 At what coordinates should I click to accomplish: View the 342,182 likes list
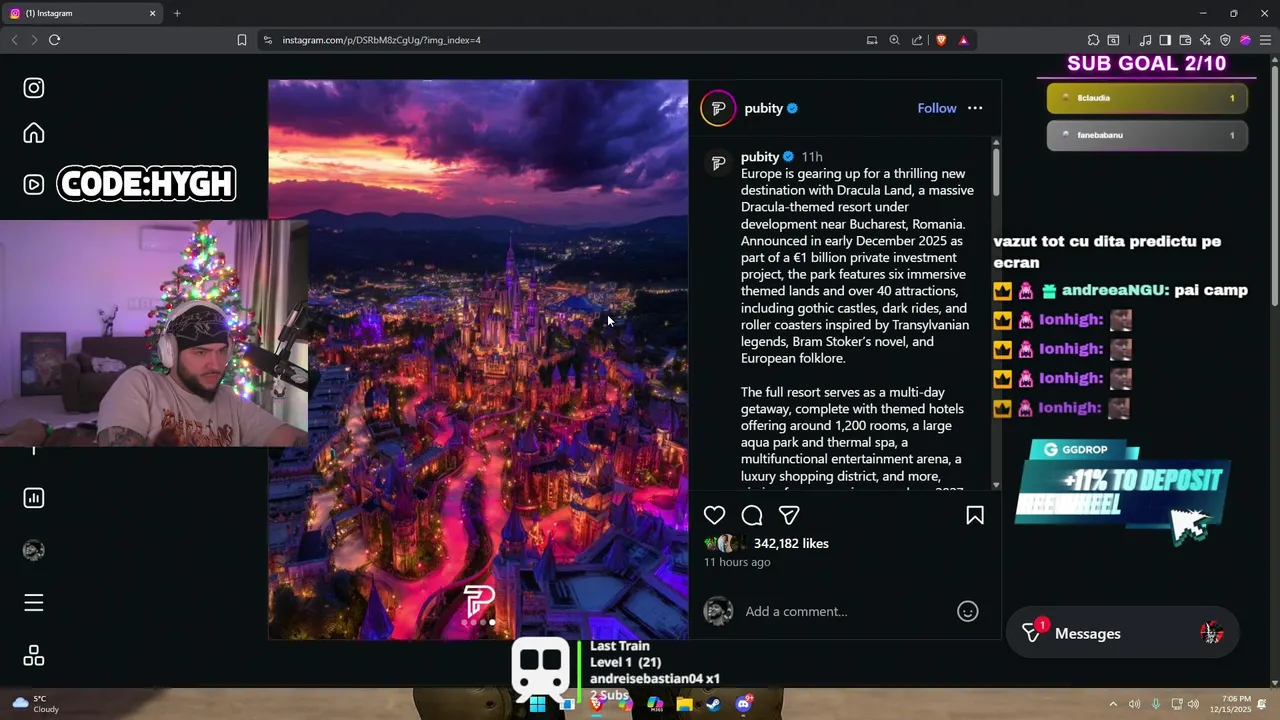point(791,543)
